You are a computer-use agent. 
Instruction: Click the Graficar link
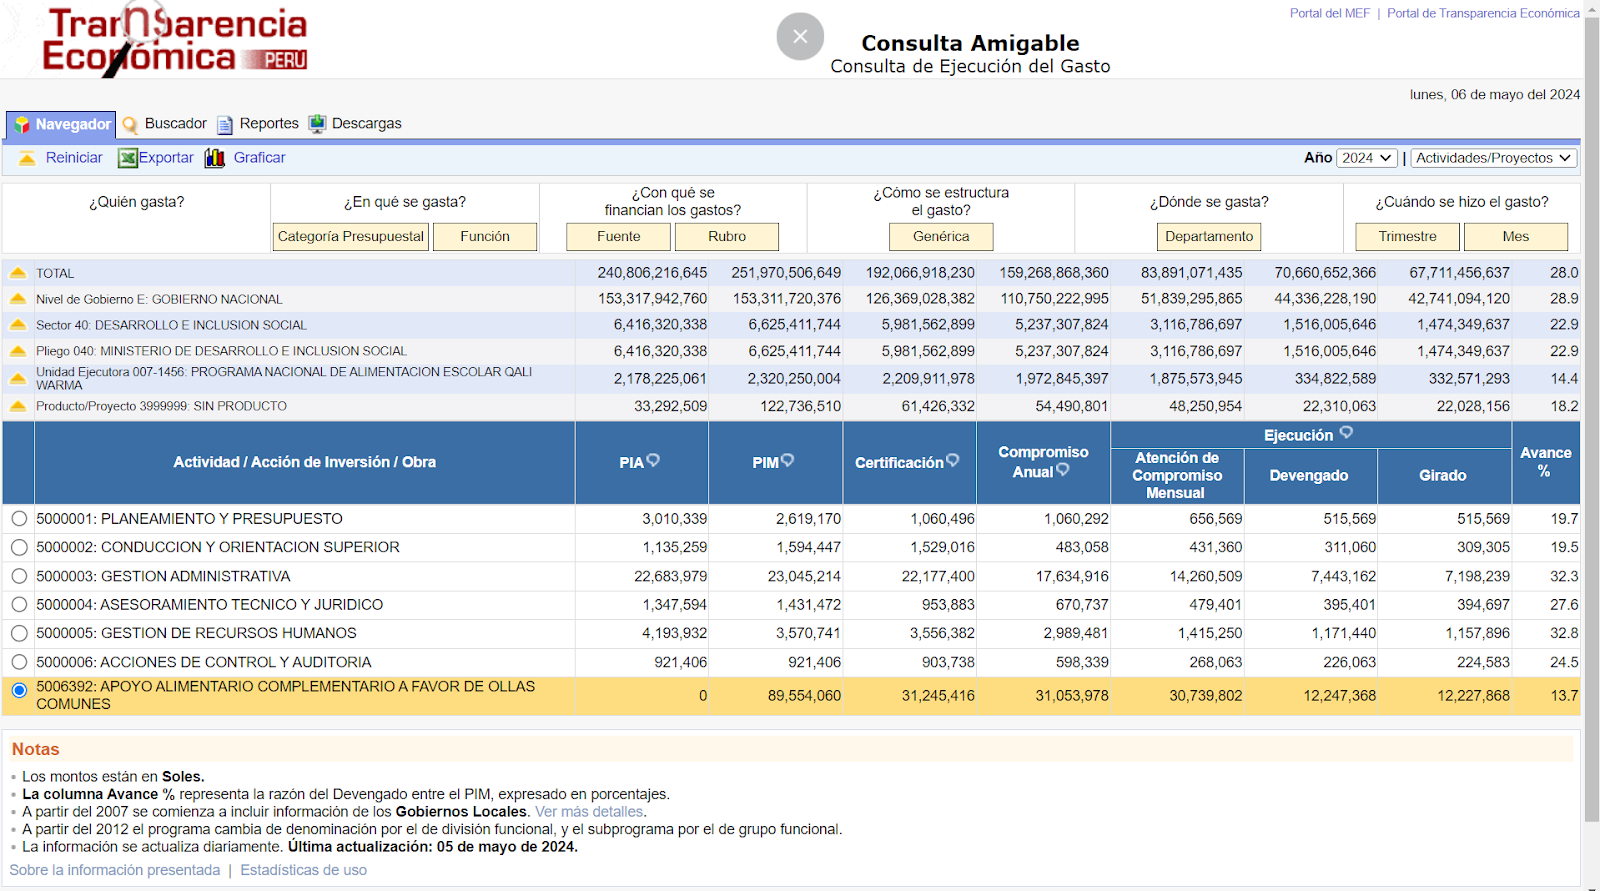click(x=259, y=158)
